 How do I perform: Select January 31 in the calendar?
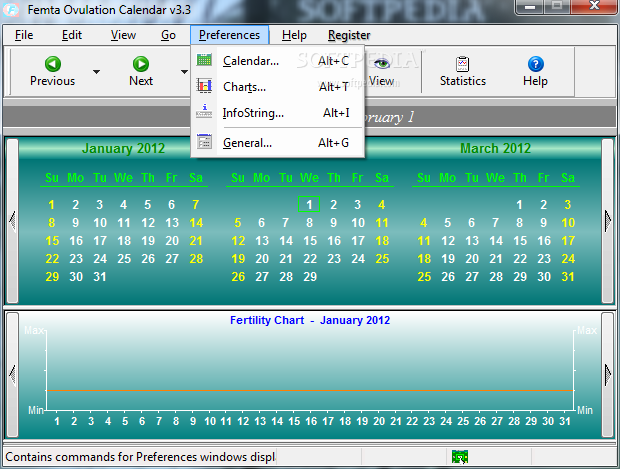[100, 276]
